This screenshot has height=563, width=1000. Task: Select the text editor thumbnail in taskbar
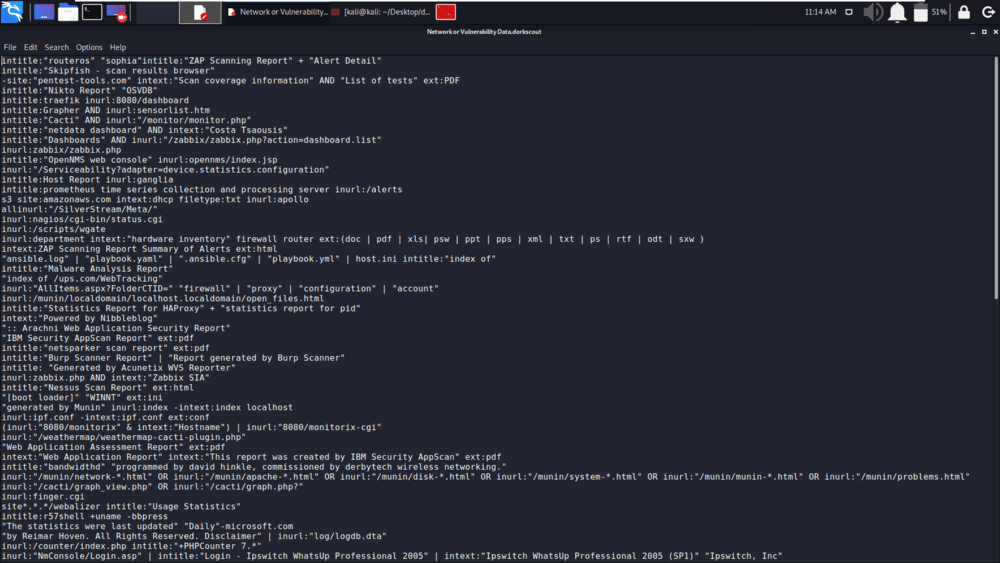click(200, 11)
